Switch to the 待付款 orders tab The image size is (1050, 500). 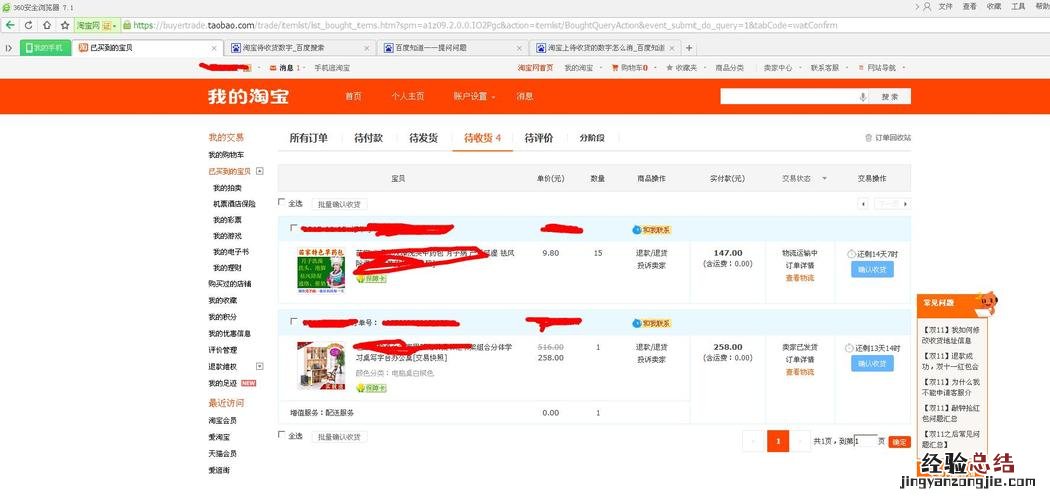point(368,138)
